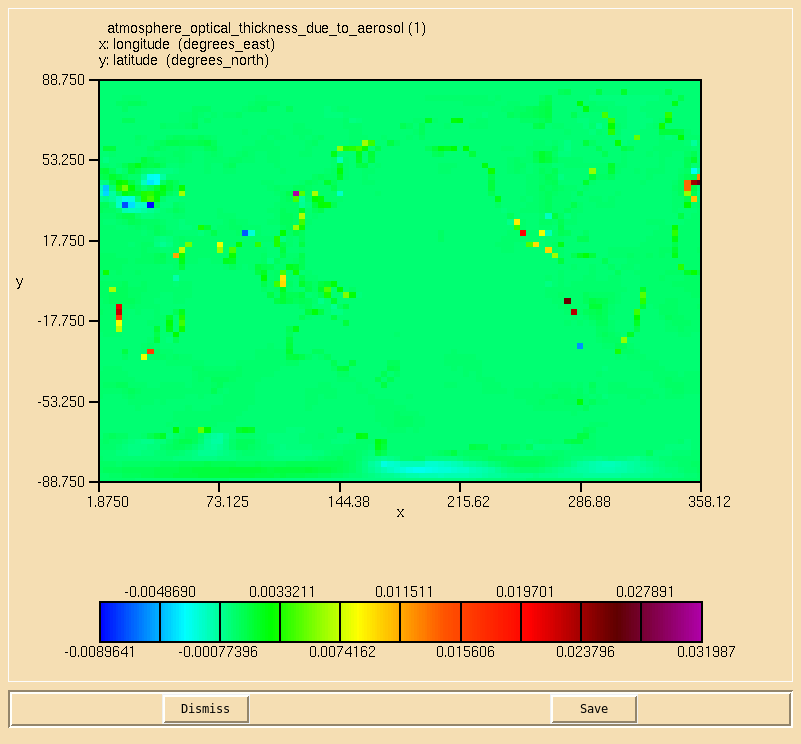The image size is (801, 744).
Task: Click the plot title atmosphere_optical_thickness_due_to_aerosol (1)
Action: tap(266, 28)
